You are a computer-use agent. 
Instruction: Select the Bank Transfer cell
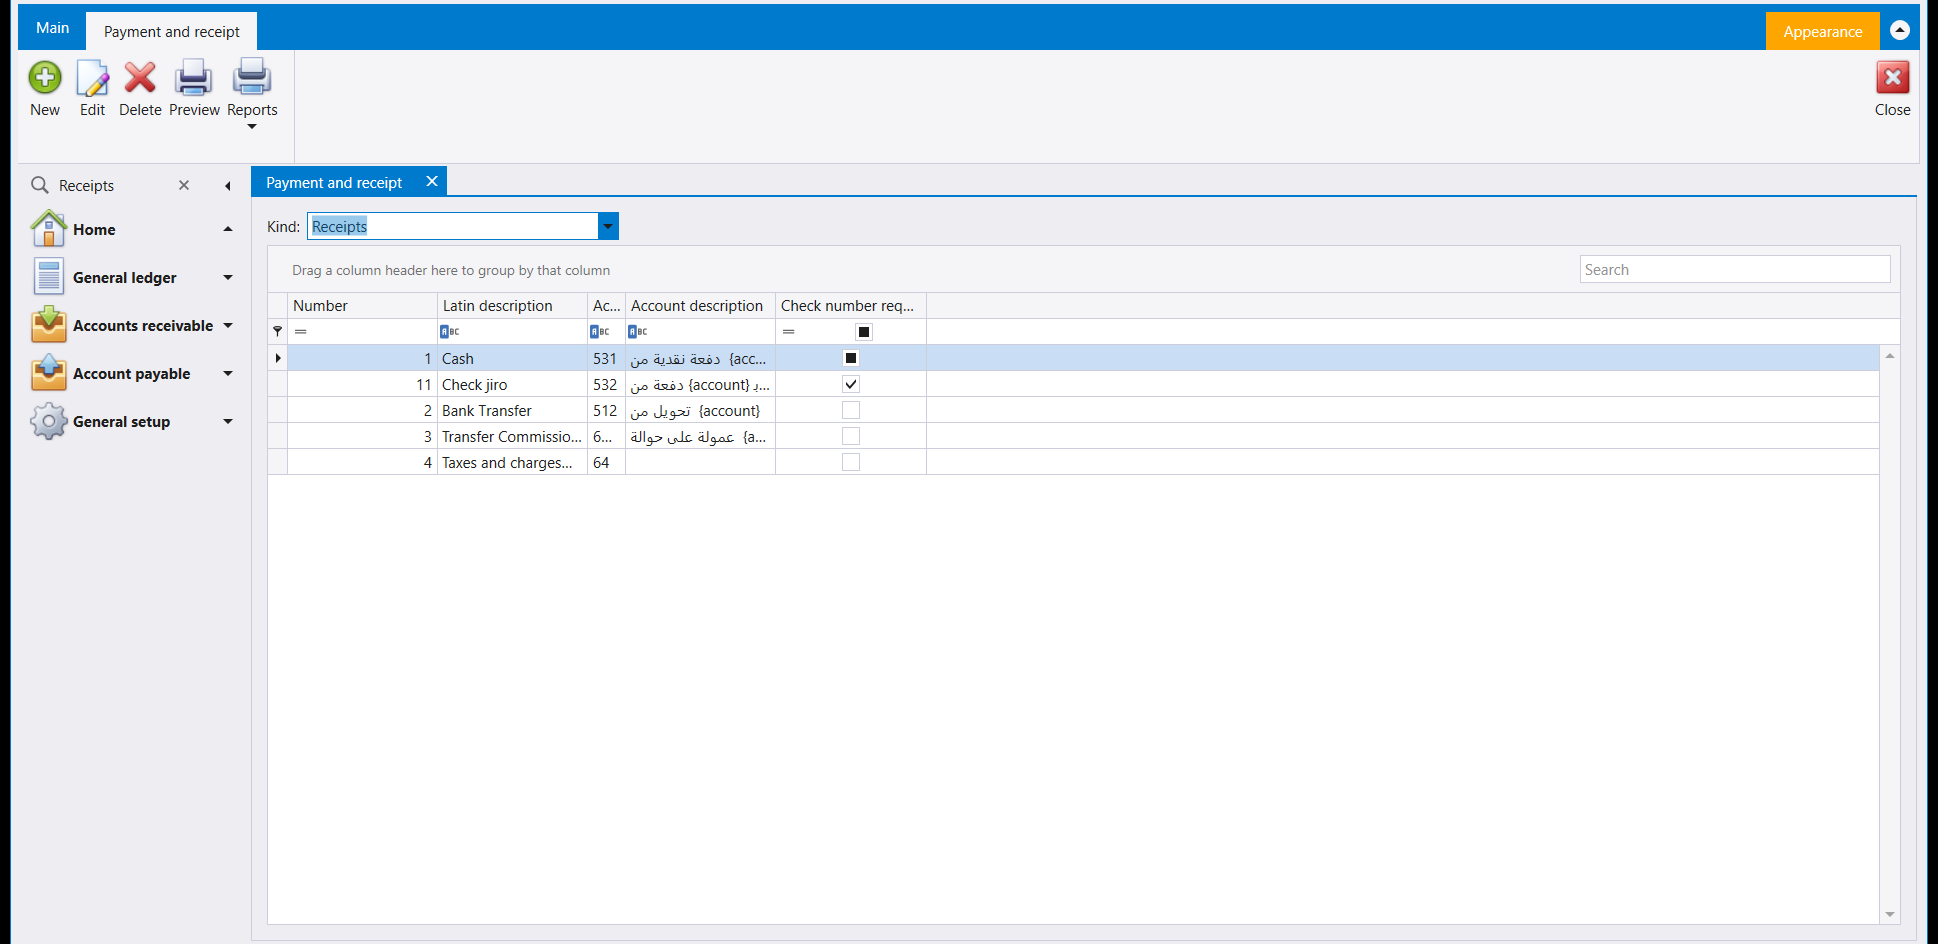[x=512, y=410]
